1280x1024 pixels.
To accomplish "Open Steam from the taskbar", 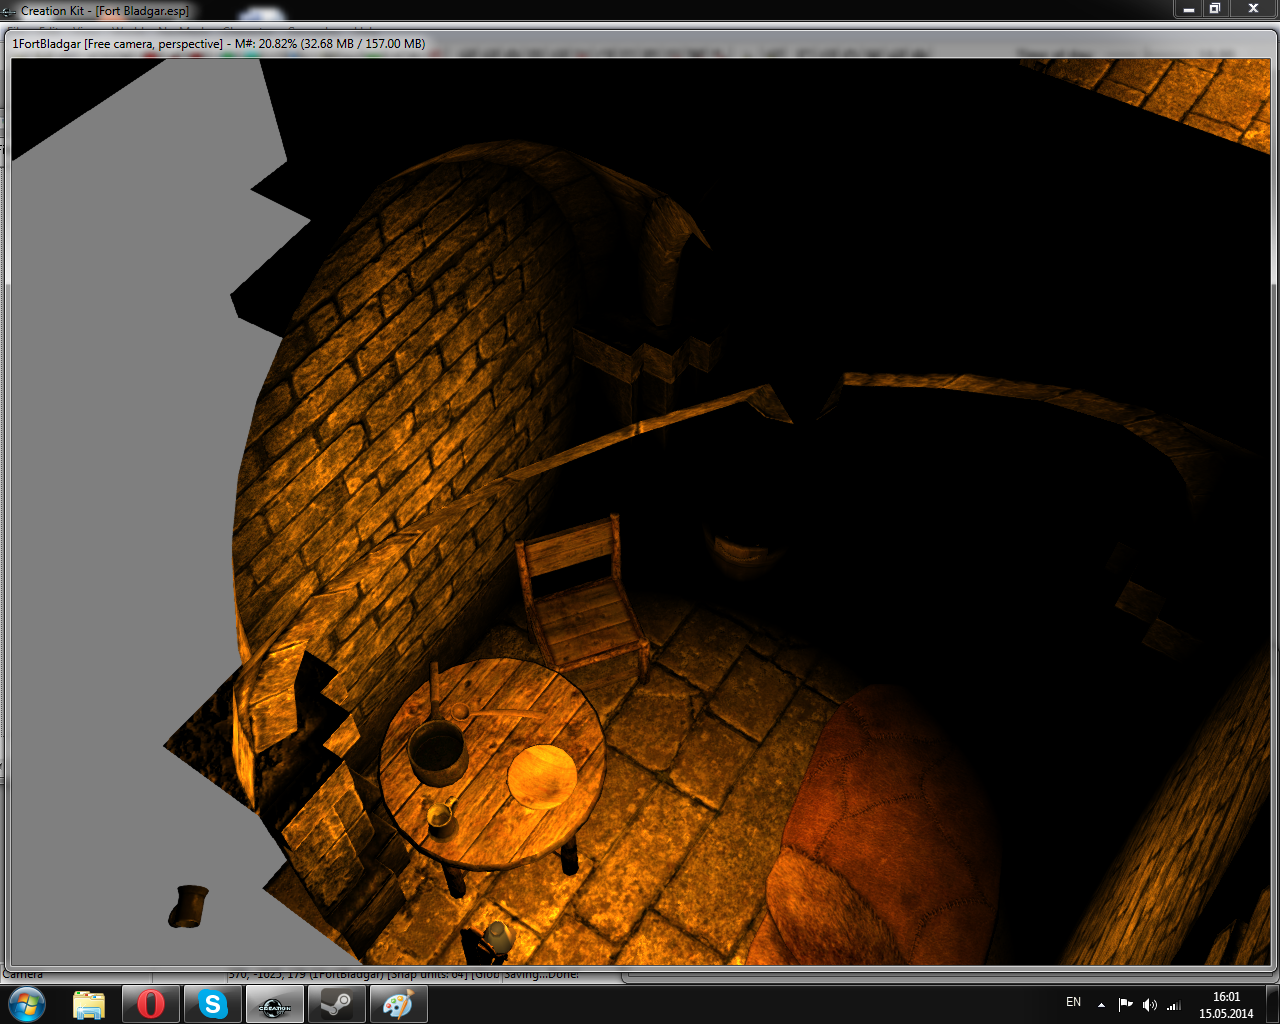I will [x=337, y=1004].
